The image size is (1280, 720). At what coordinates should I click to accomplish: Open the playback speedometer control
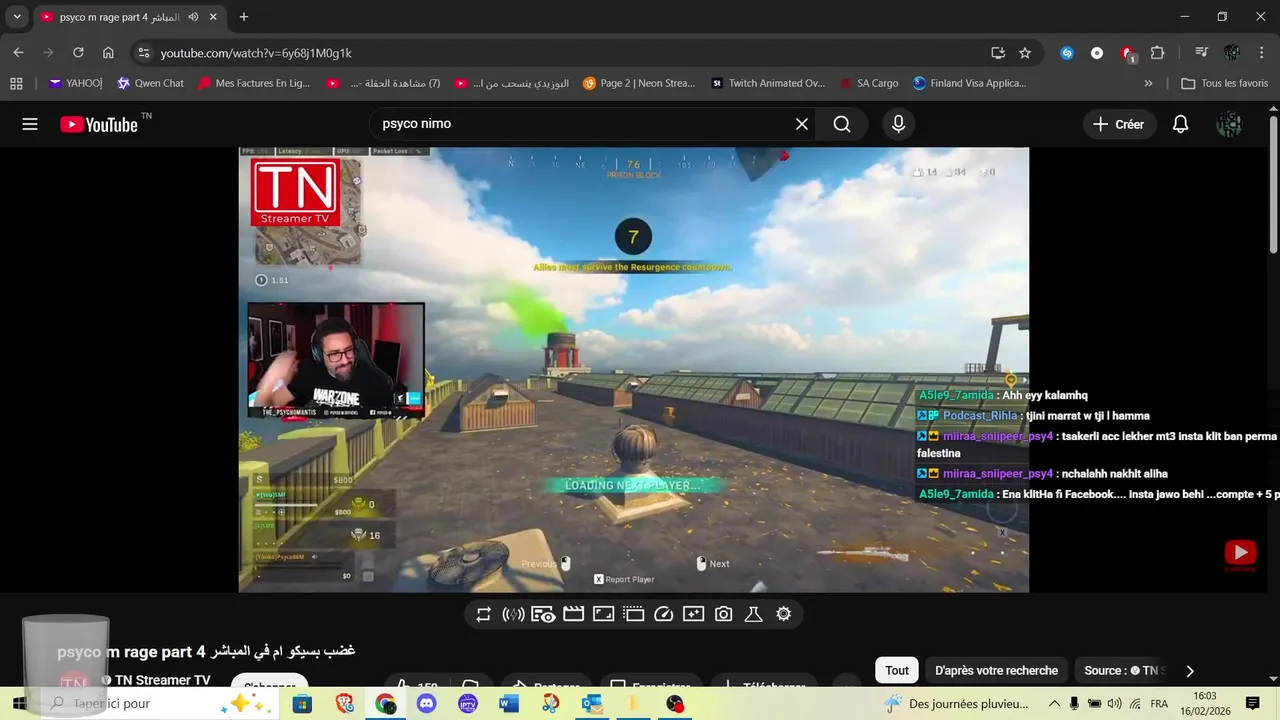(x=663, y=614)
